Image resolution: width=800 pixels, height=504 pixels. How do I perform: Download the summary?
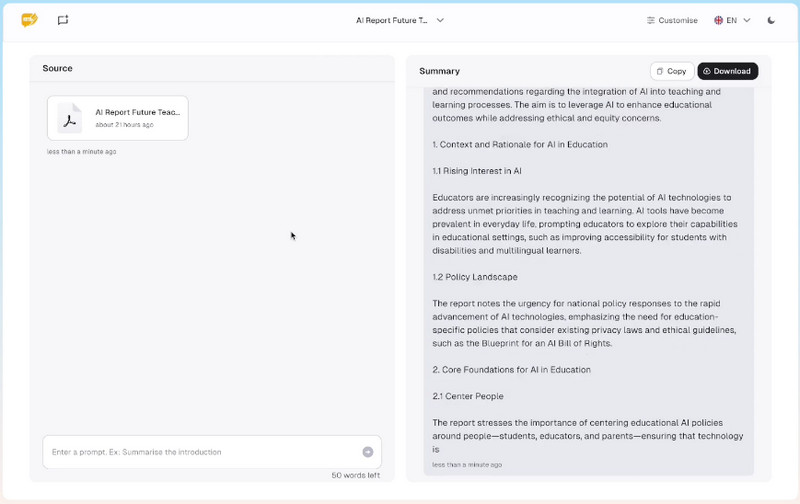click(x=728, y=71)
